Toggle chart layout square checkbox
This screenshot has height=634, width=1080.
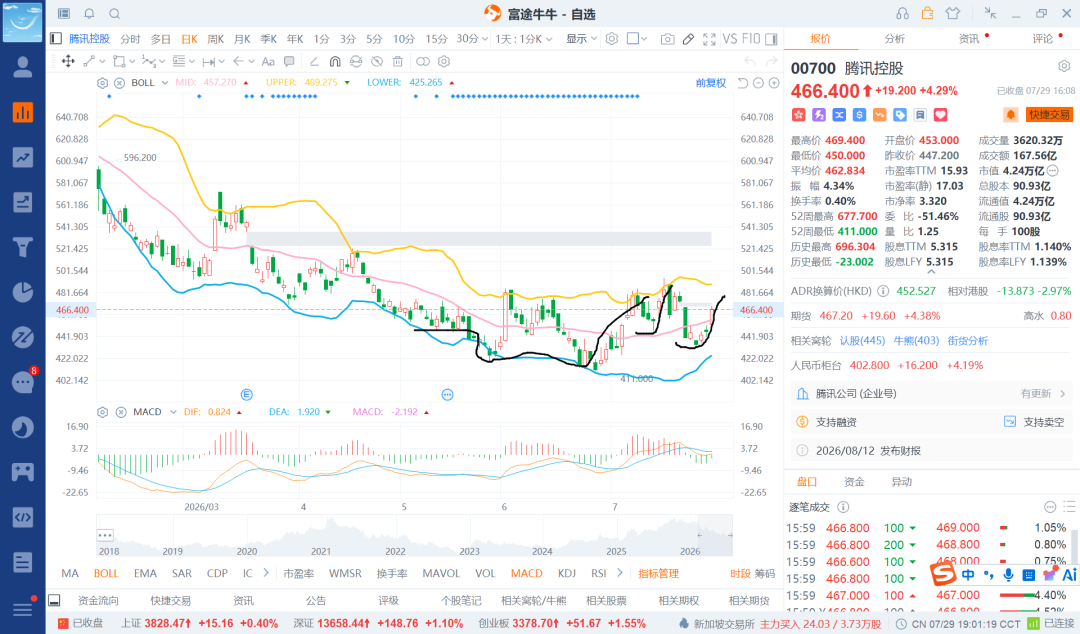click(x=632, y=39)
